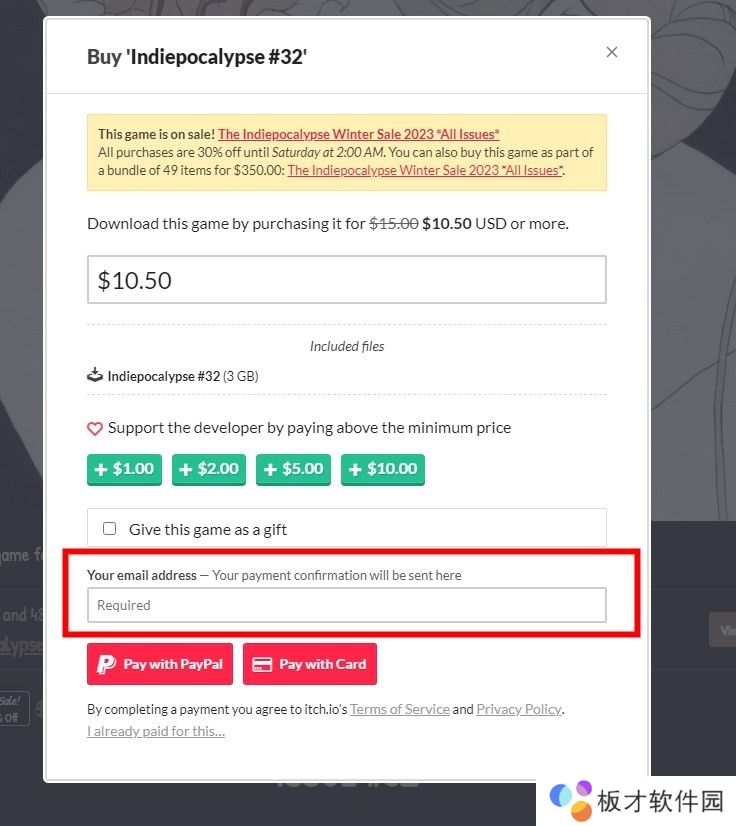Focus the email address Required field
This screenshot has width=736, height=826.
click(346, 605)
